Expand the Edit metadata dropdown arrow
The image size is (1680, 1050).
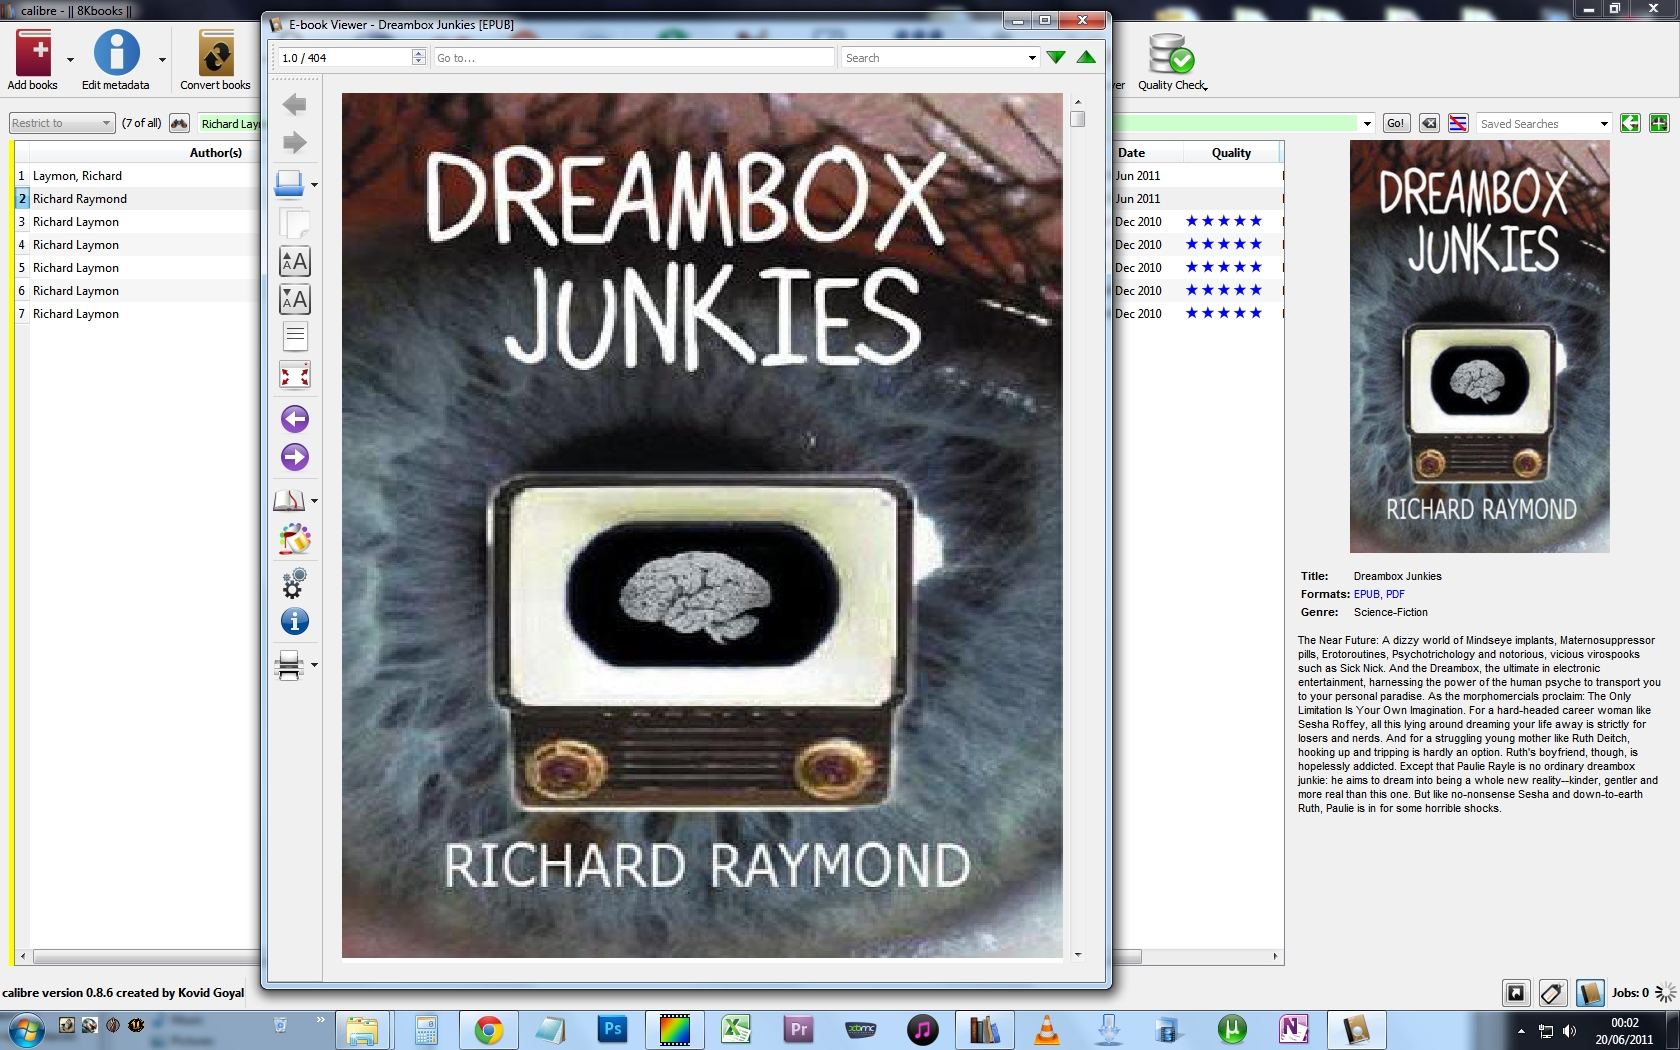(x=162, y=60)
